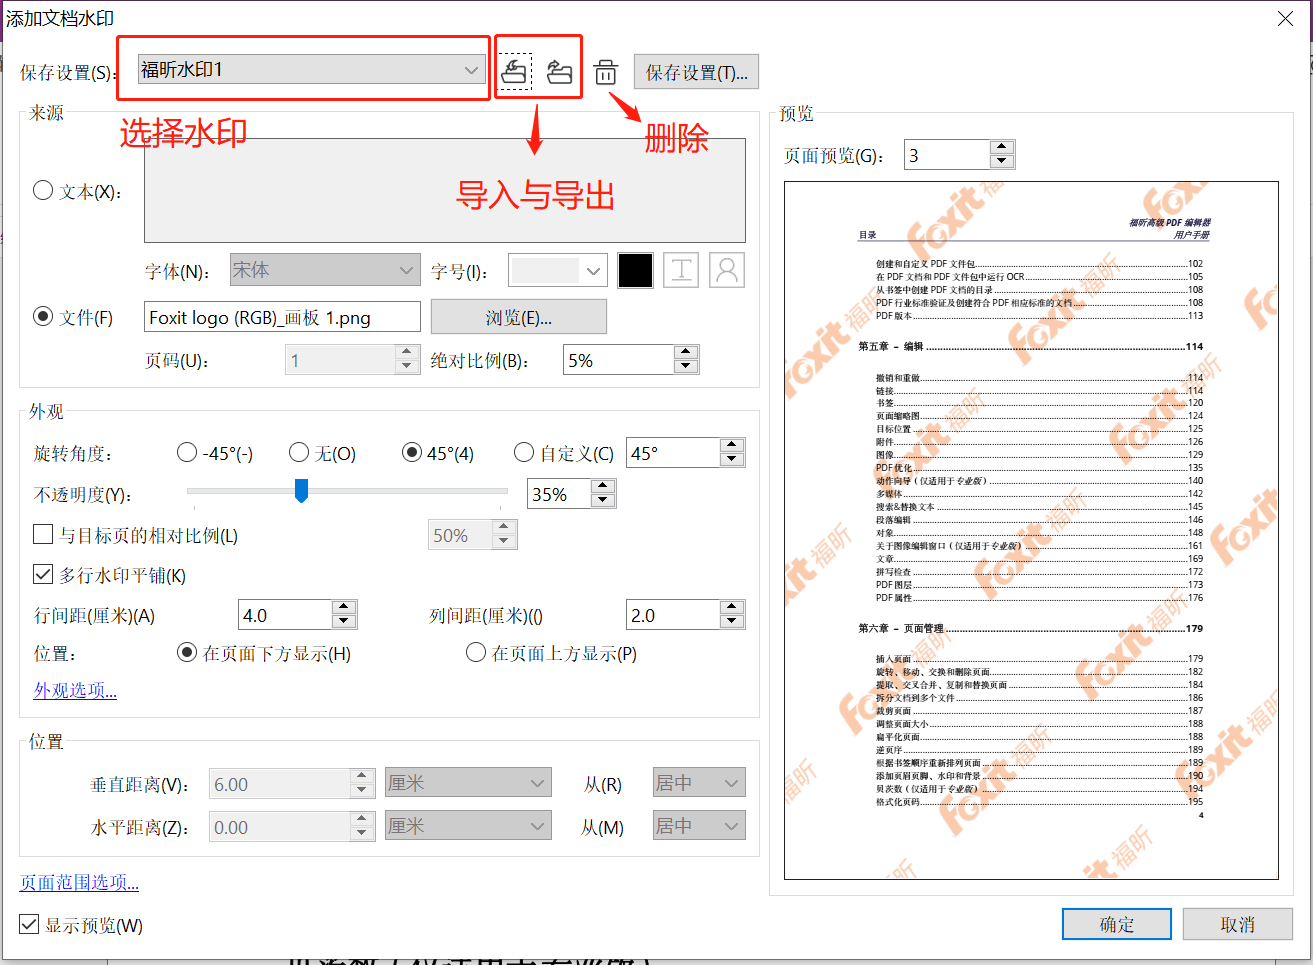Increase opacity with the up arrow
Viewport: 1313px width, 965px height.
pyautogui.click(x=603, y=486)
